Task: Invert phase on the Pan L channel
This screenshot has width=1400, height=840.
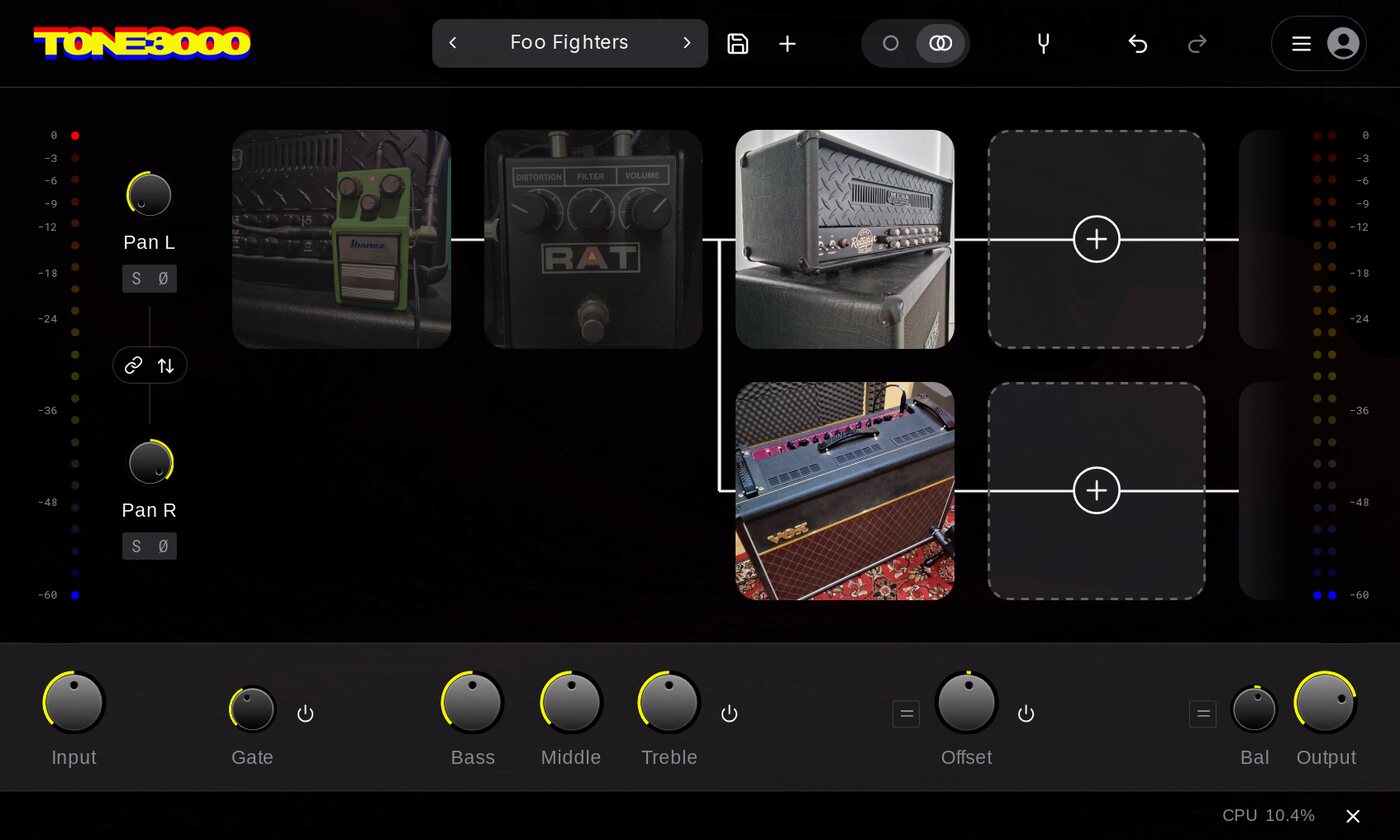Action: 163,279
